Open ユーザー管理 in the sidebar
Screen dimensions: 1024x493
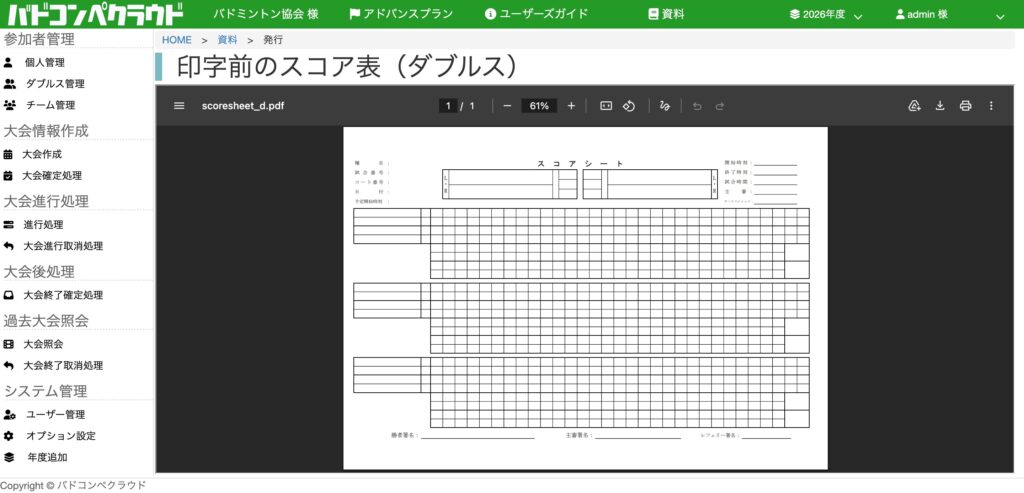(x=56, y=415)
